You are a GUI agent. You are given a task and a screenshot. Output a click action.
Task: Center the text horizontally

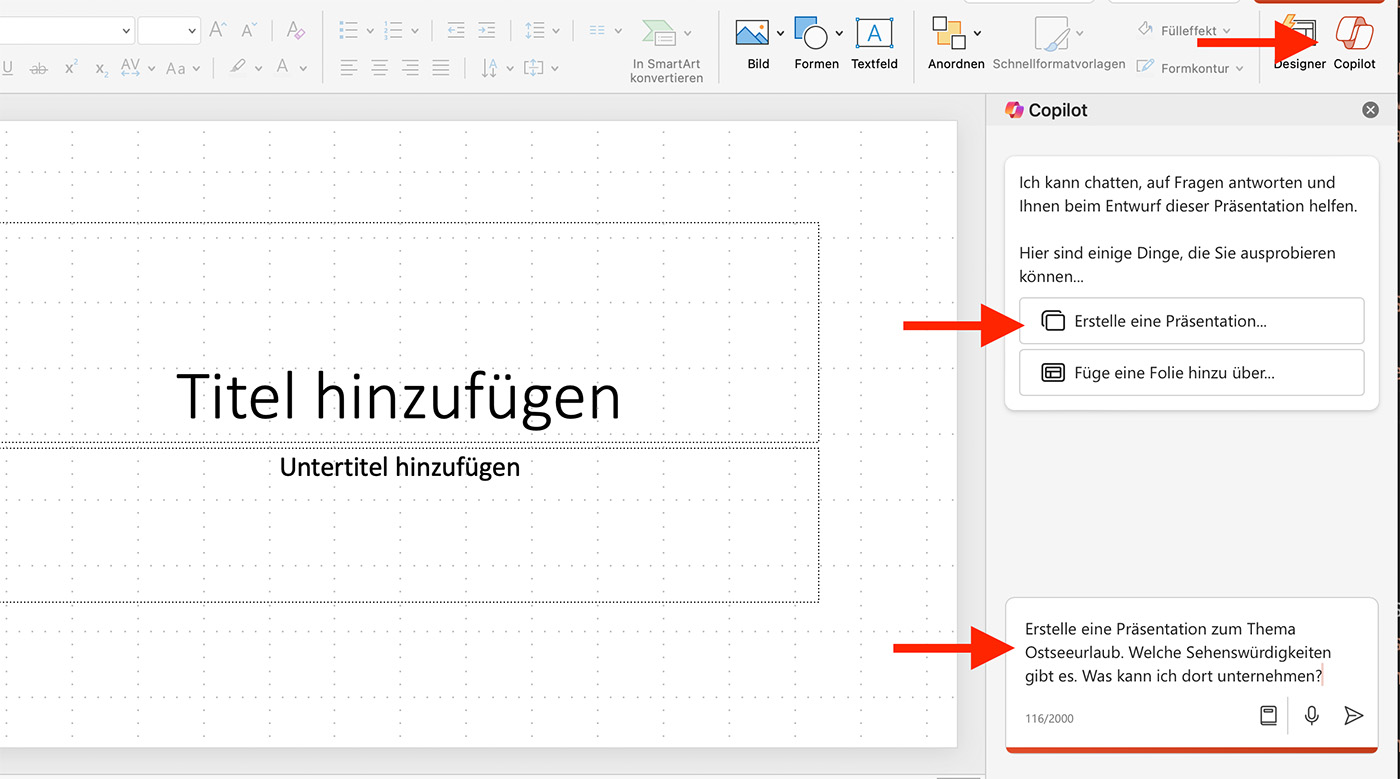[x=379, y=68]
